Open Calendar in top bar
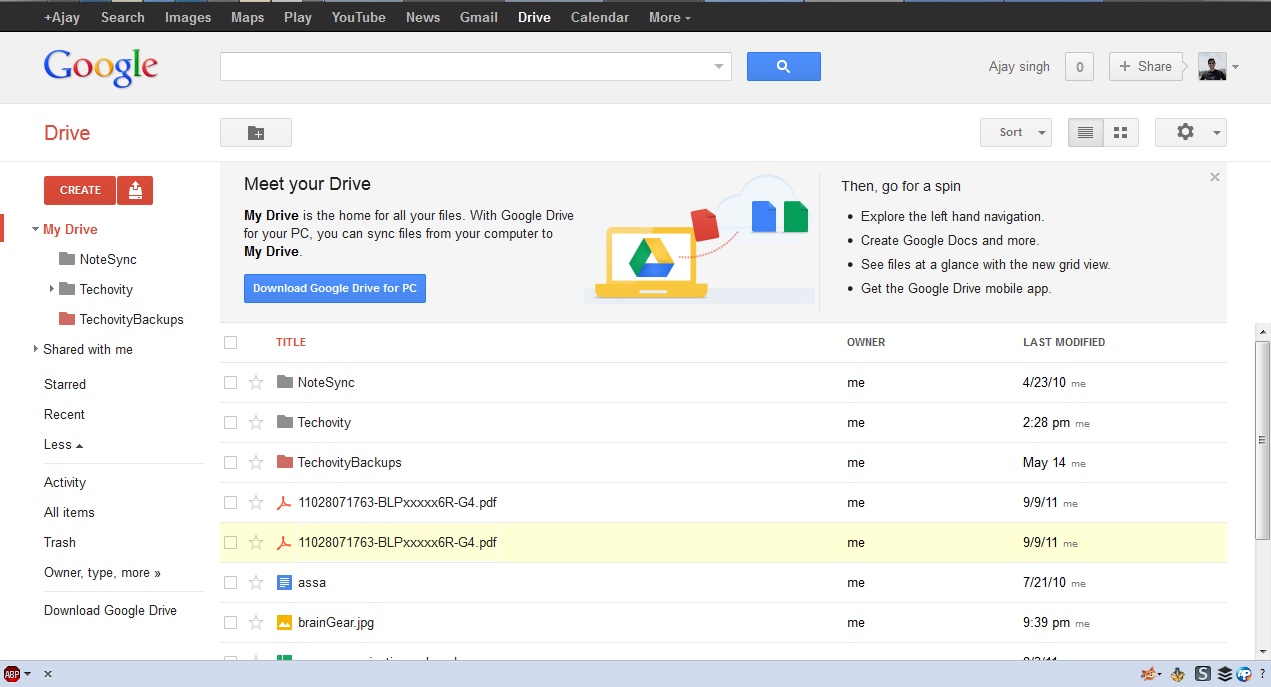Viewport: 1271px width, 687px height. (600, 17)
